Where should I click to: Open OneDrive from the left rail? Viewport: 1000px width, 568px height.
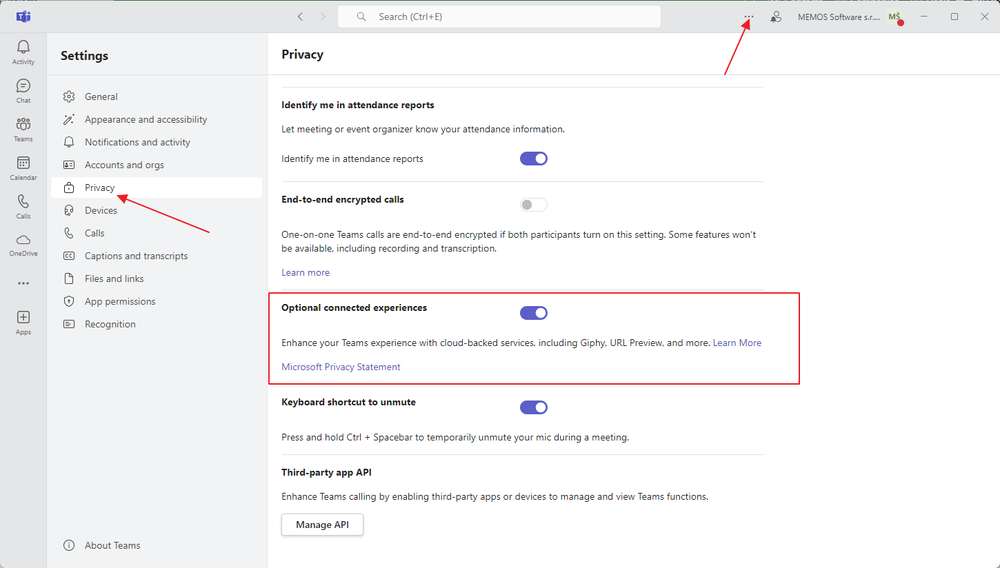point(23,244)
